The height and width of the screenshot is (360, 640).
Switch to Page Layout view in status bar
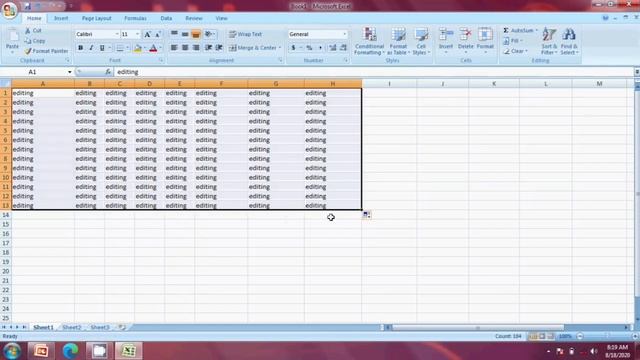[x=542, y=336]
